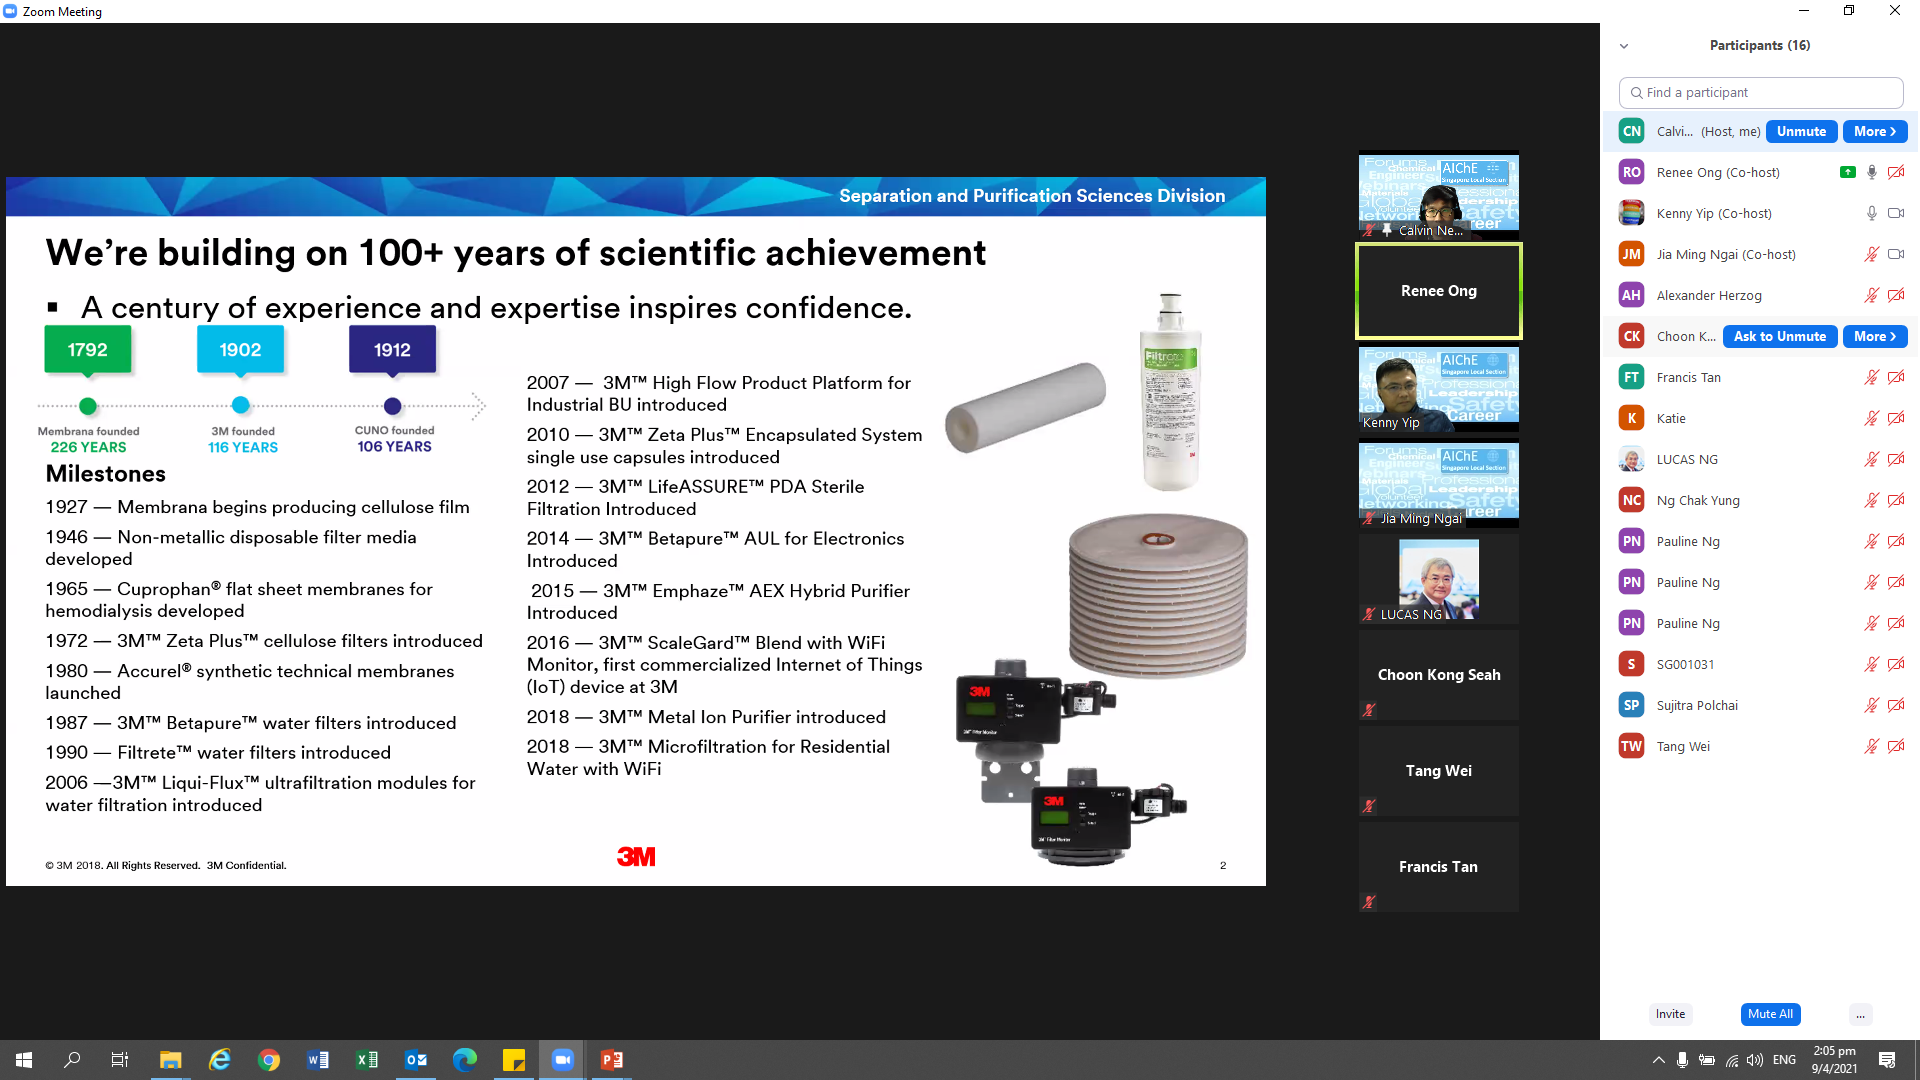The height and width of the screenshot is (1080, 1920).
Task: Select Calvin Ne... video thumbnail
Action: [1438, 196]
